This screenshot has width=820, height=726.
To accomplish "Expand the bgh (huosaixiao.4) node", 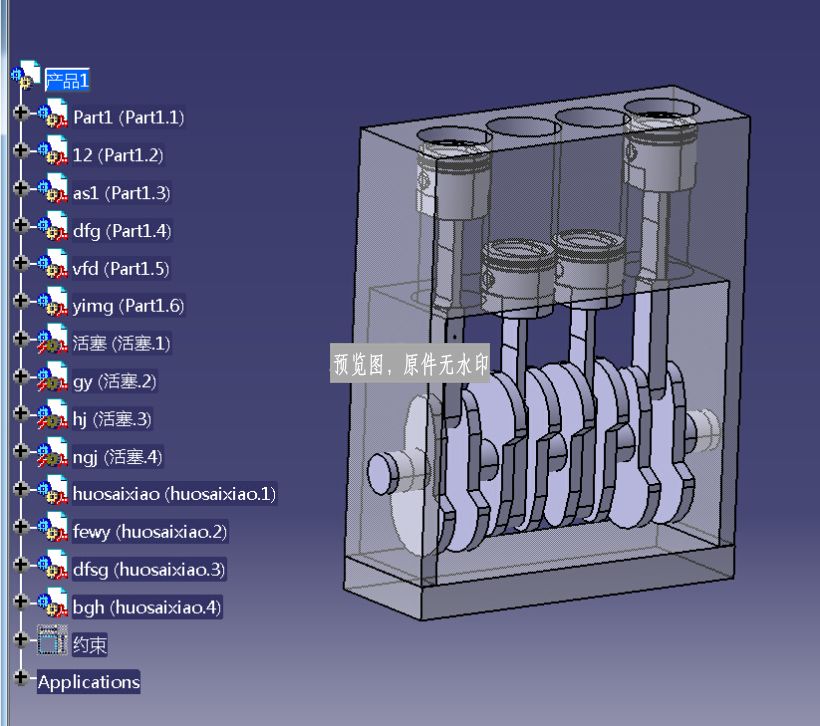I will pos(21,602).
